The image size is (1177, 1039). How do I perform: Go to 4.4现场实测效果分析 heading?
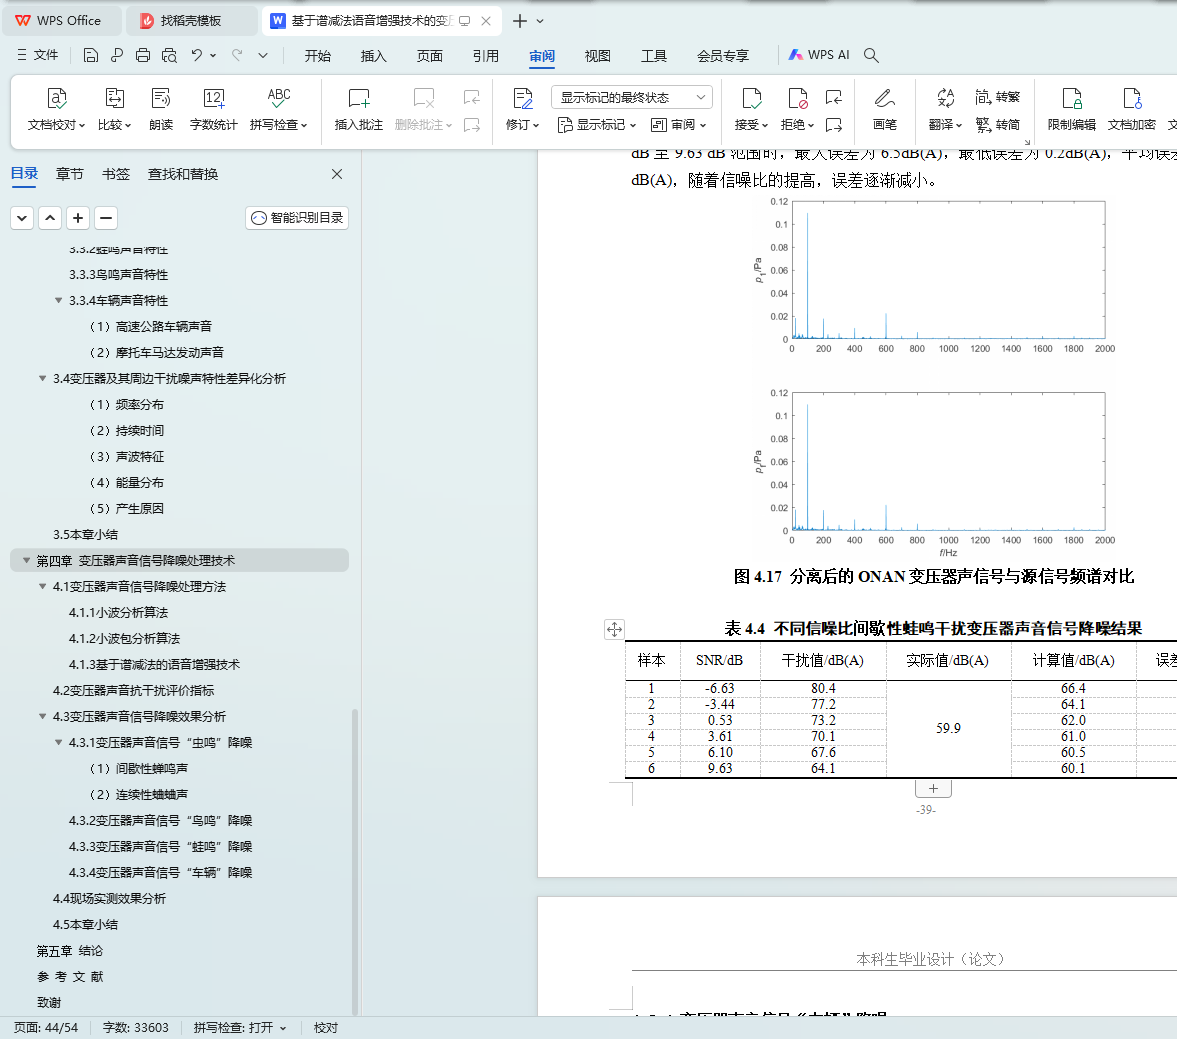[110, 899]
